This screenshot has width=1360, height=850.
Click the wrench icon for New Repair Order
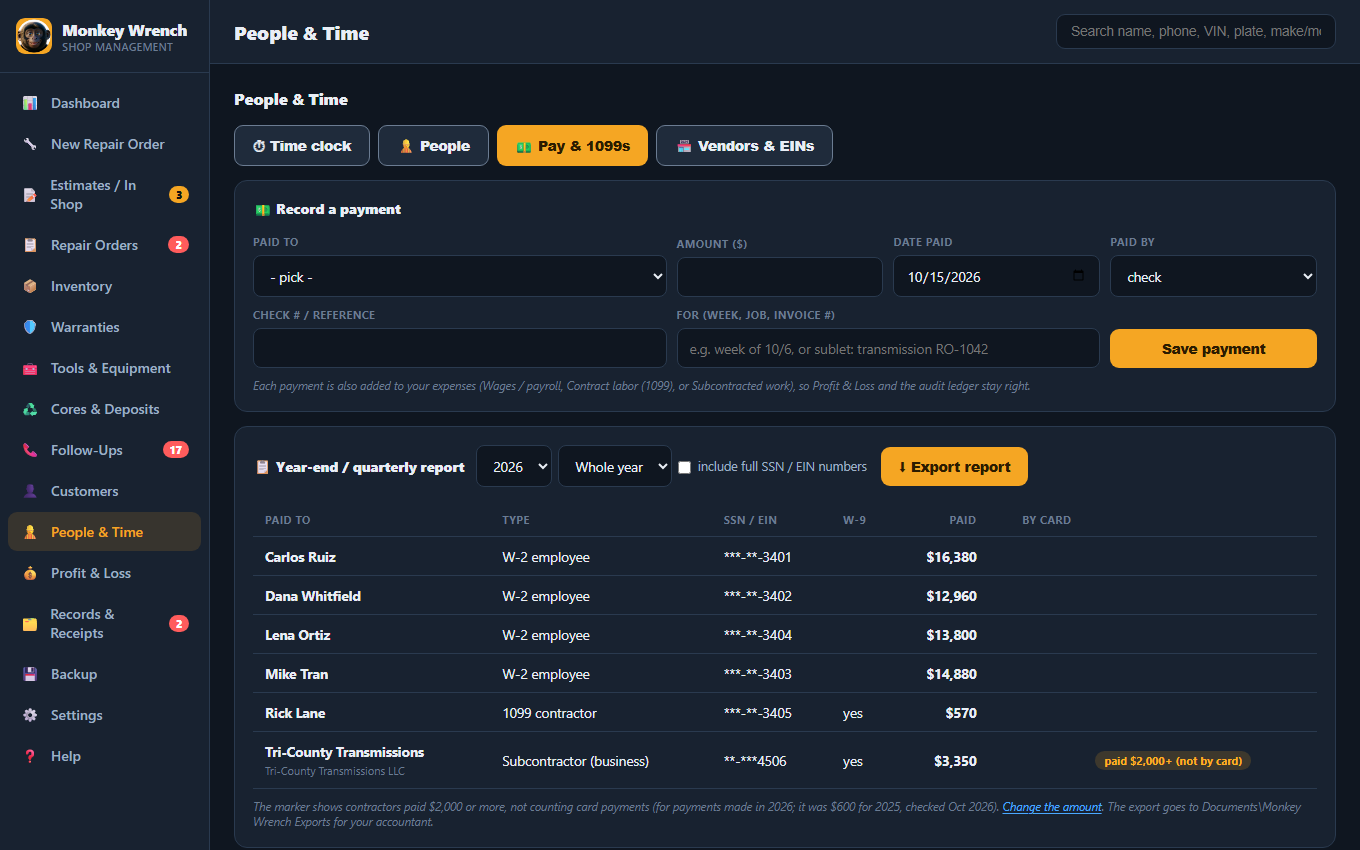click(x=30, y=144)
